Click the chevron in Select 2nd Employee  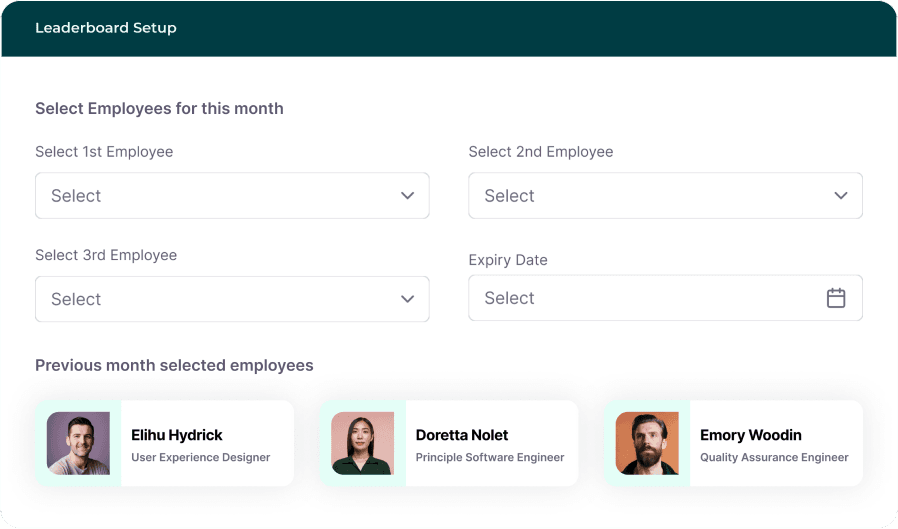[x=841, y=196]
